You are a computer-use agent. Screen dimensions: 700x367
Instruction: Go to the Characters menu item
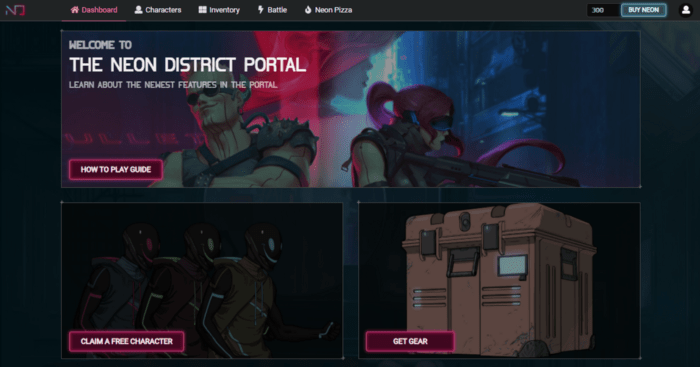pos(158,10)
